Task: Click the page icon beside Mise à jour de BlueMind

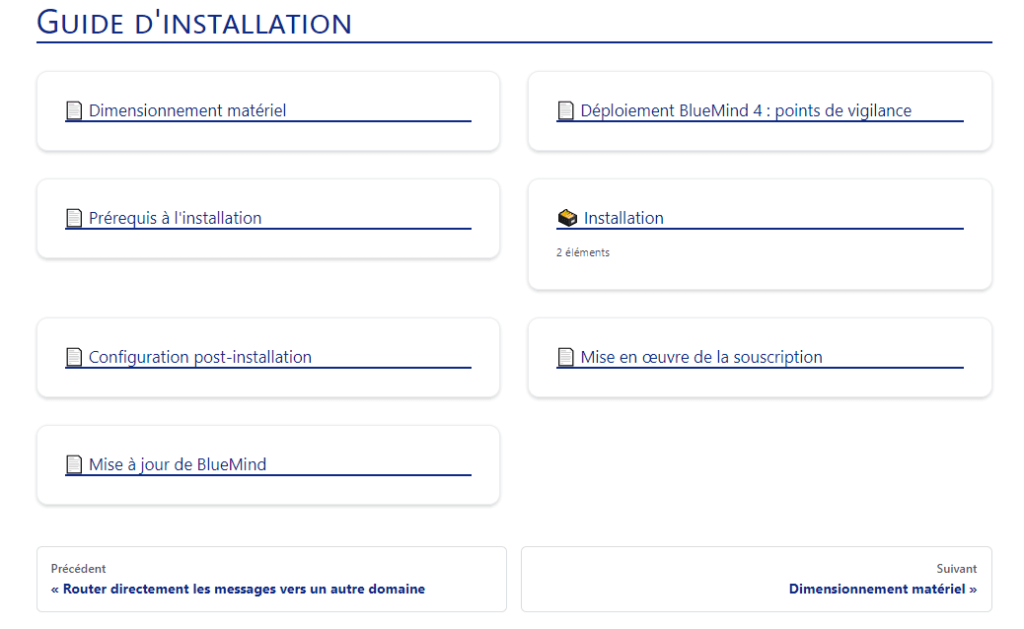Action: click(x=74, y=464)
